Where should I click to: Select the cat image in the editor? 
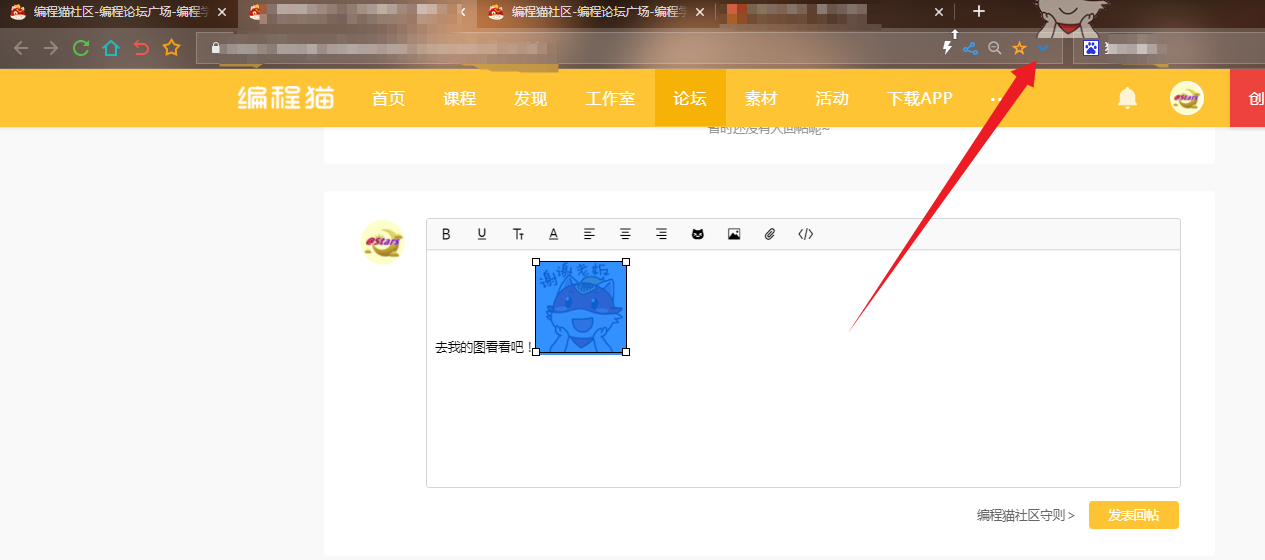click(x=581, y=306)
